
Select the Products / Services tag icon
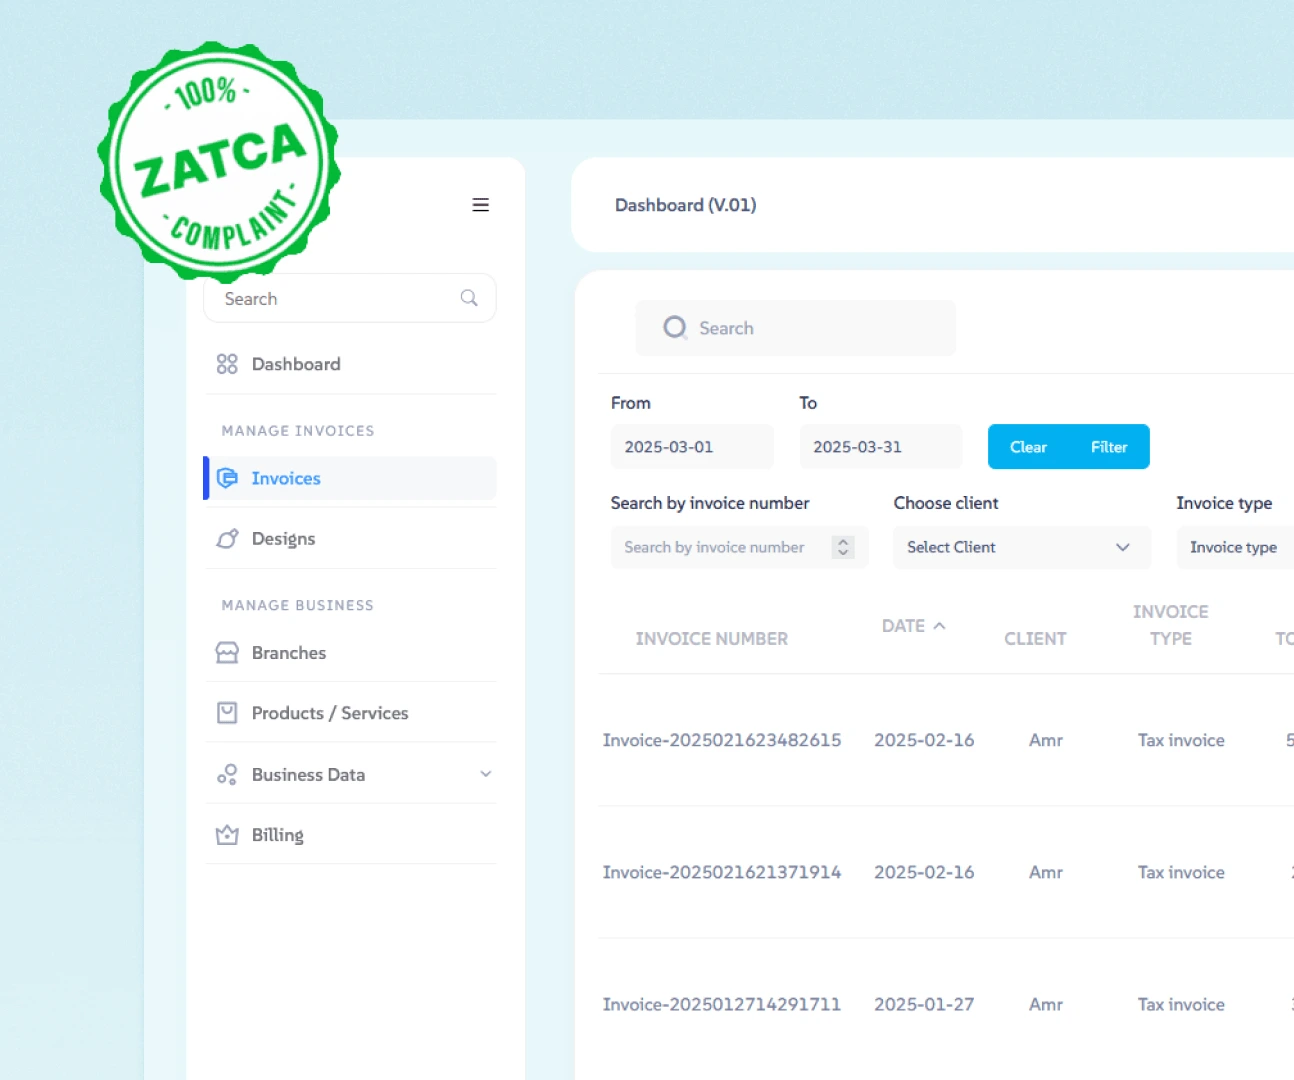[227, 712]
